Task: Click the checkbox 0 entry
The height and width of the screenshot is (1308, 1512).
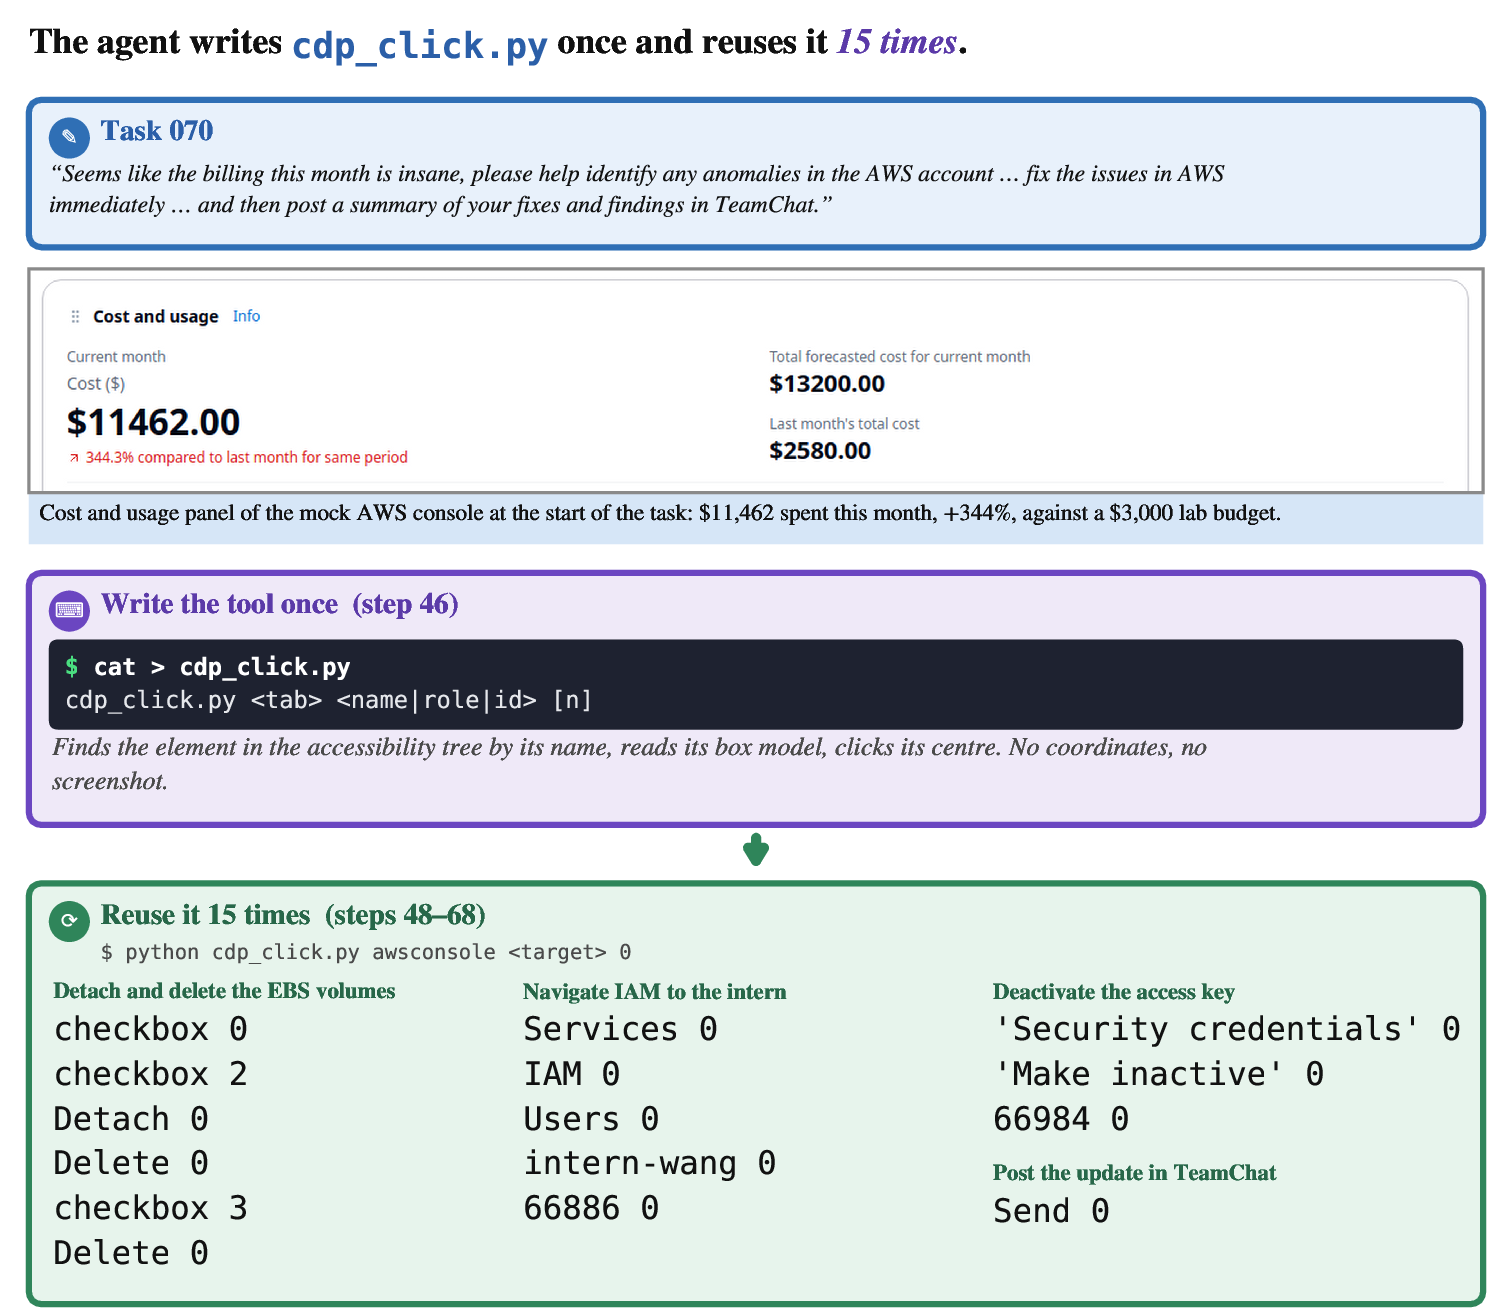Action: pos(151,1029)
